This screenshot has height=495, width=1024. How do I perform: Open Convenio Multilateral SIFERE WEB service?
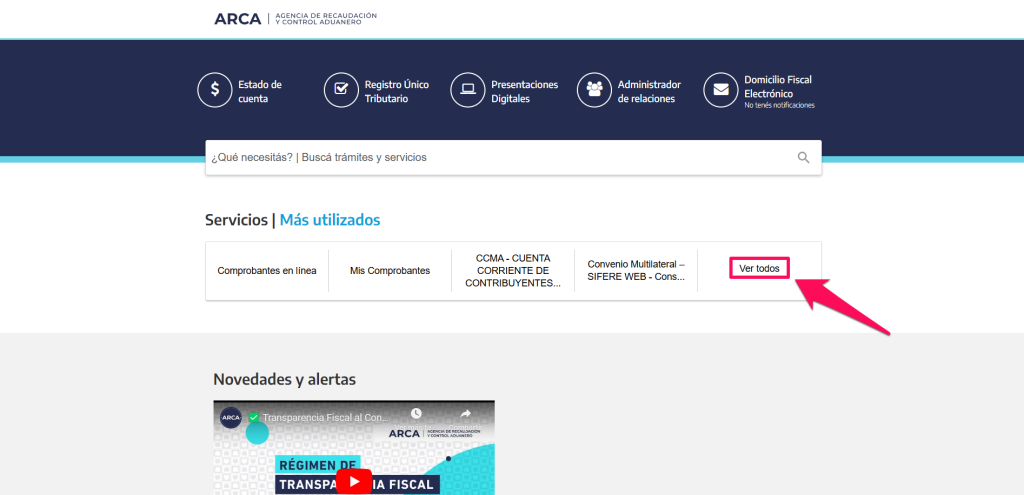click(x=636, y=270)
